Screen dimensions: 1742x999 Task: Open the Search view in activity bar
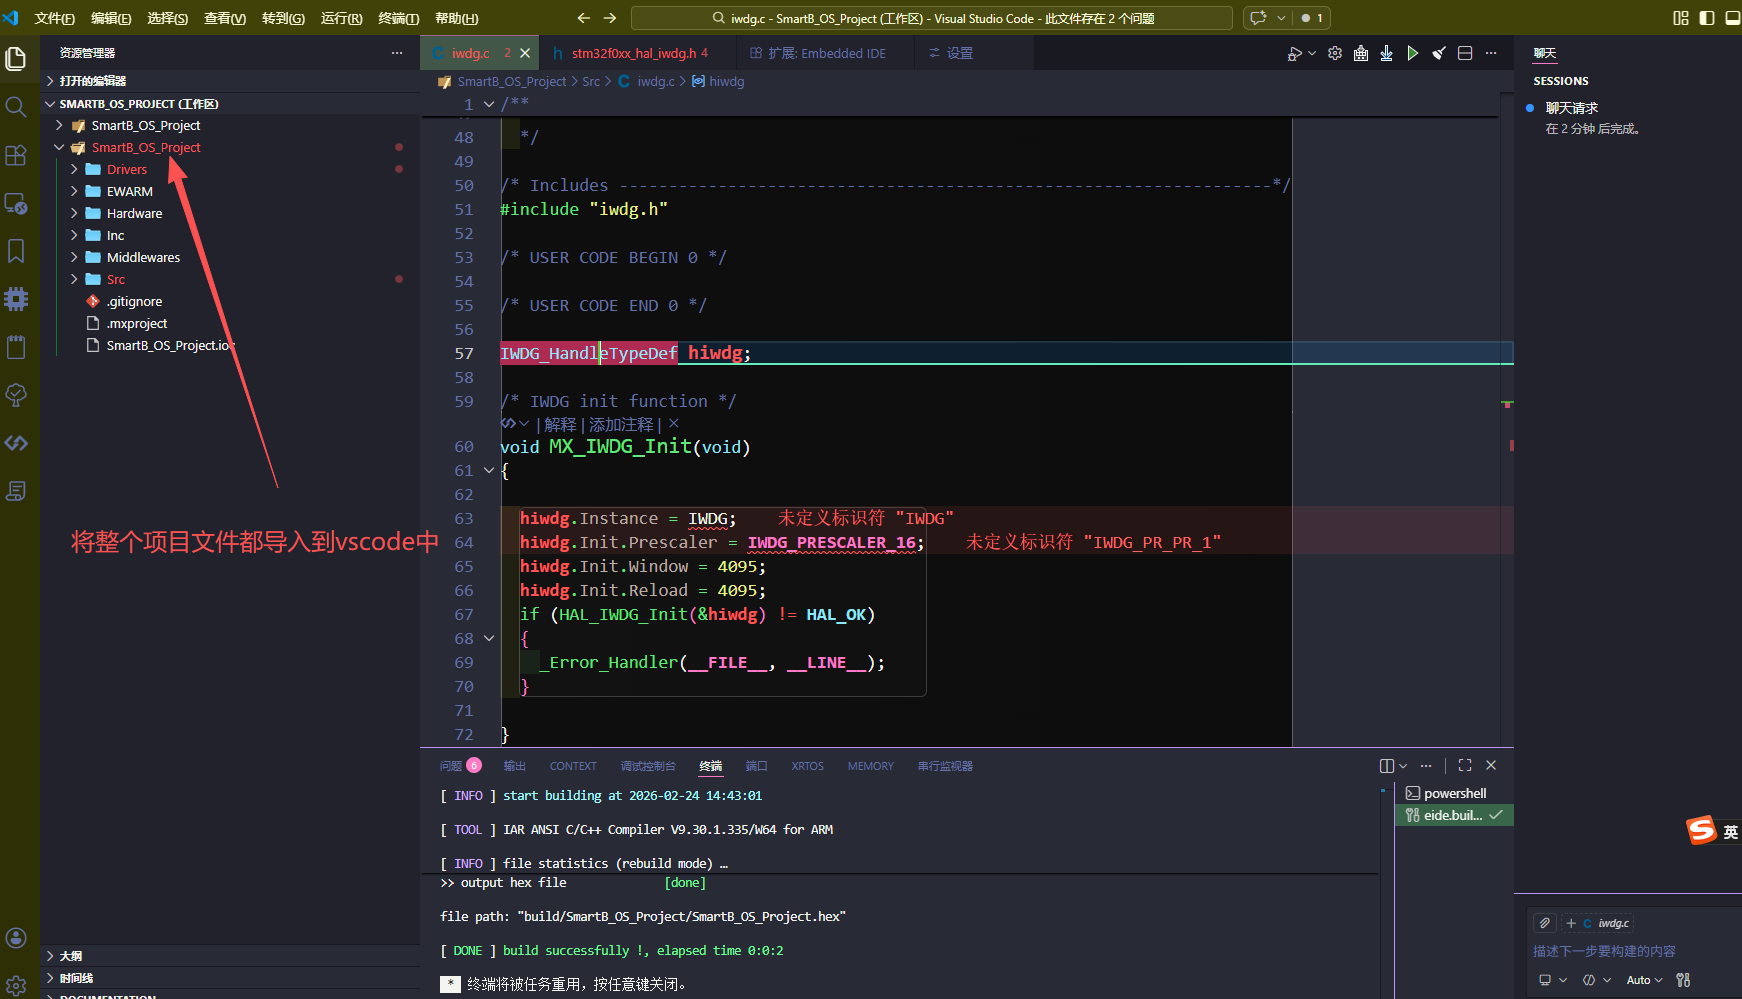[x=16, y=107]
